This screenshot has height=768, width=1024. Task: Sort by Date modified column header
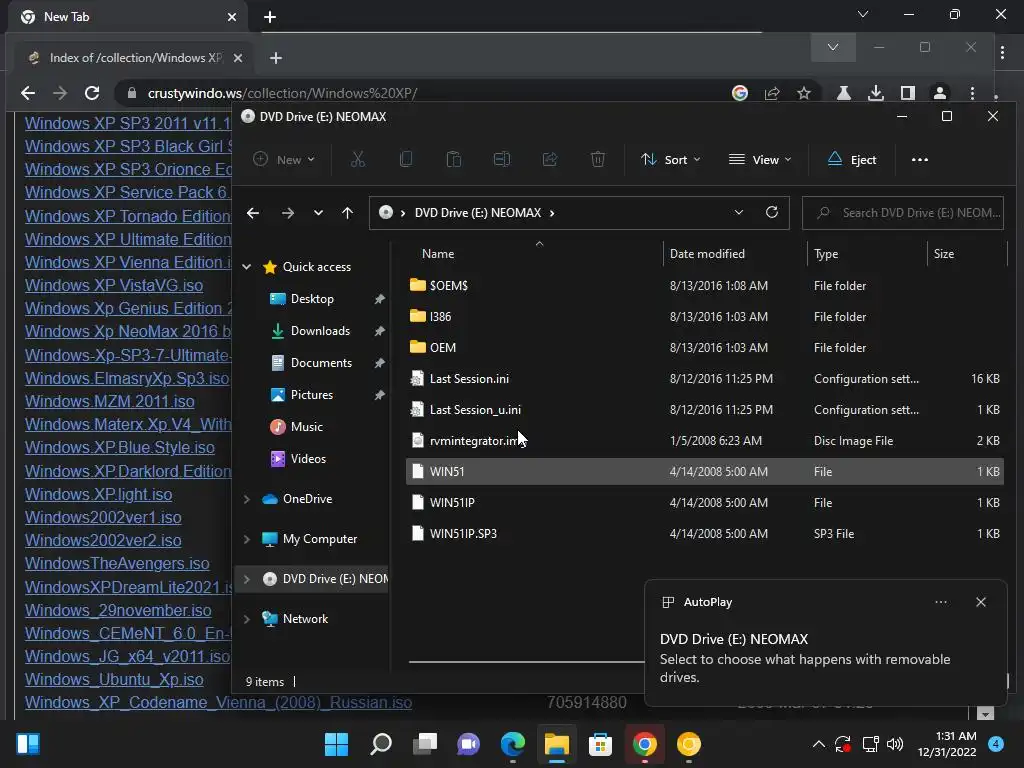[x=707, y=253]
